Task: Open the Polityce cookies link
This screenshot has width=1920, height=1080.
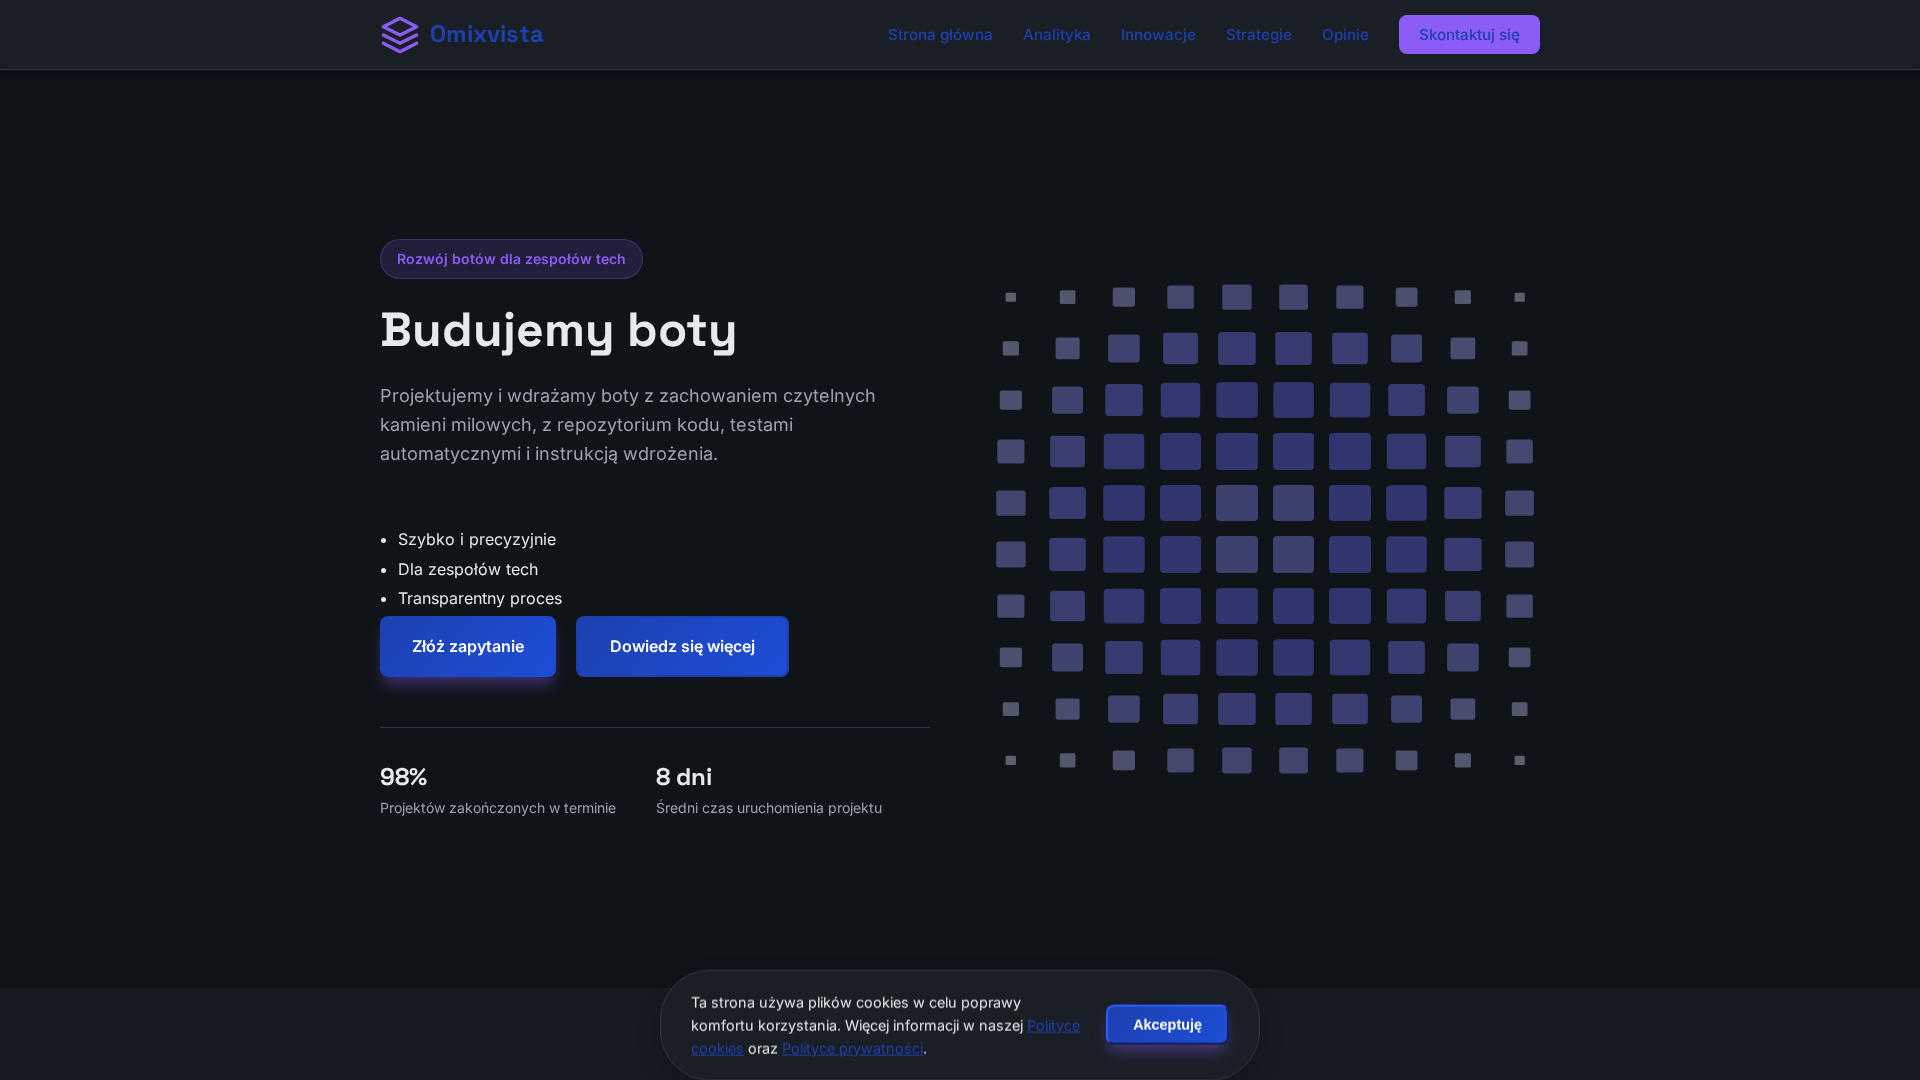Action: pyautogui.click(x=1053, y=1025)
